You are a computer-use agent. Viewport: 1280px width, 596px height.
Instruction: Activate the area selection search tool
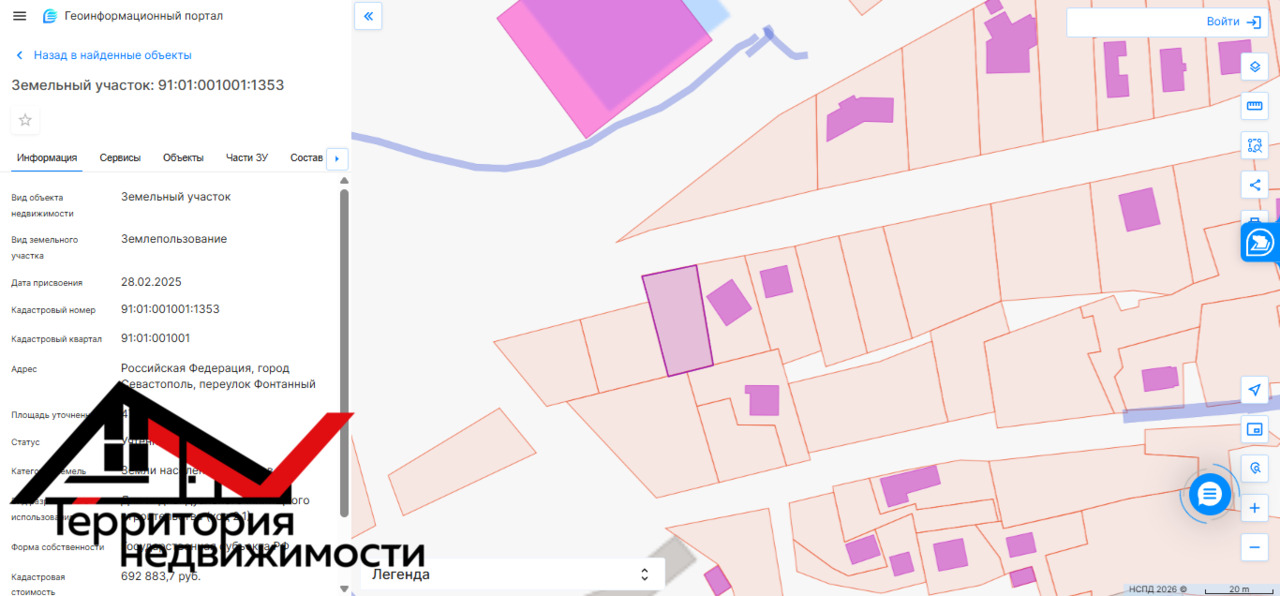1254,145
